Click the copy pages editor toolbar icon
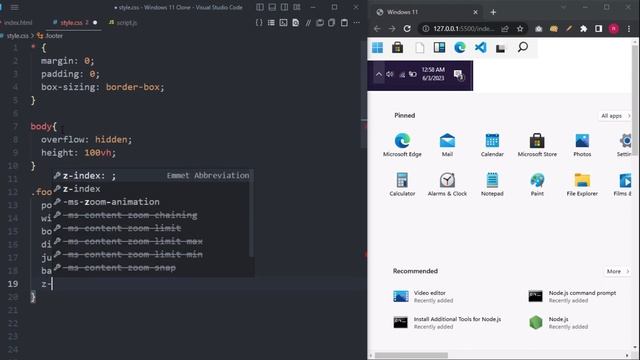The image size is (640, 360). coord(332,23)
